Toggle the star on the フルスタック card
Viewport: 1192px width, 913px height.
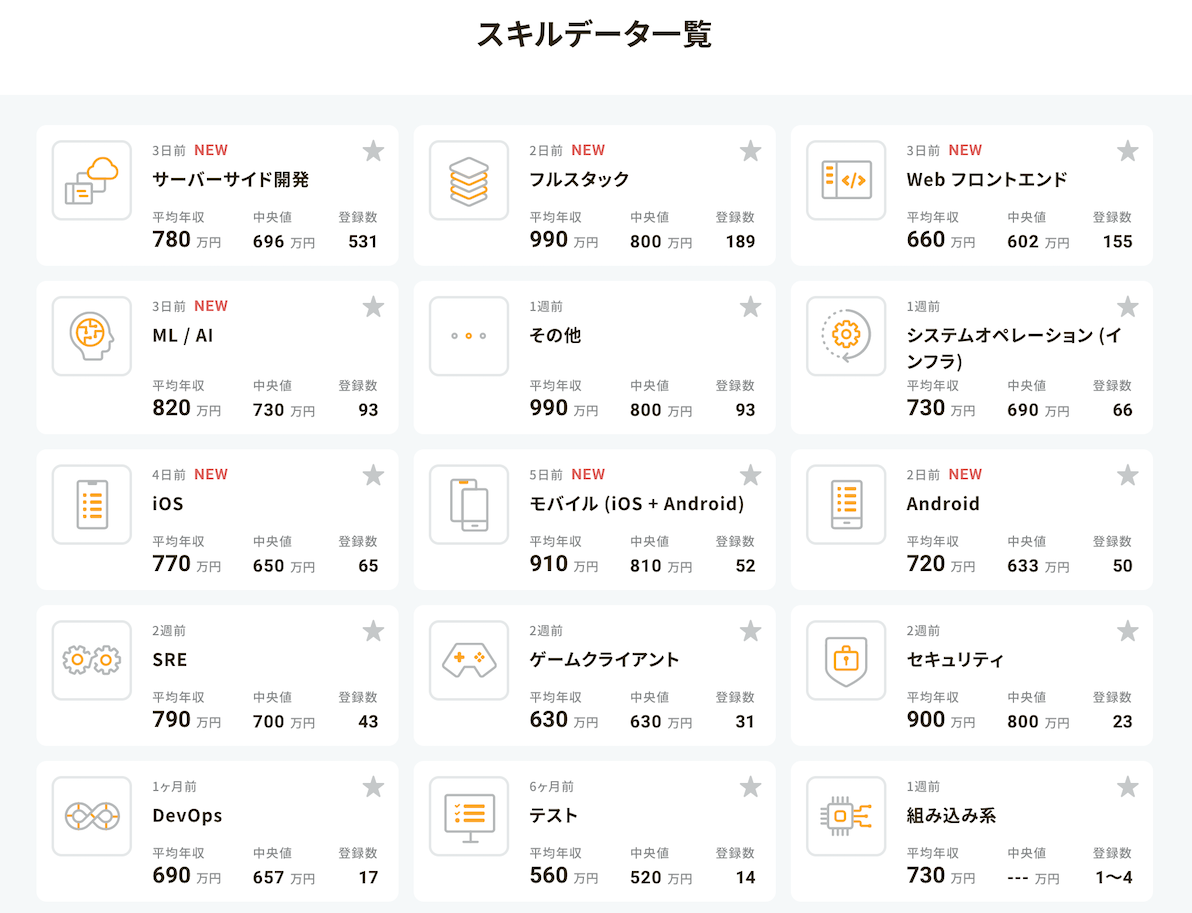click(x=750, y=151)
